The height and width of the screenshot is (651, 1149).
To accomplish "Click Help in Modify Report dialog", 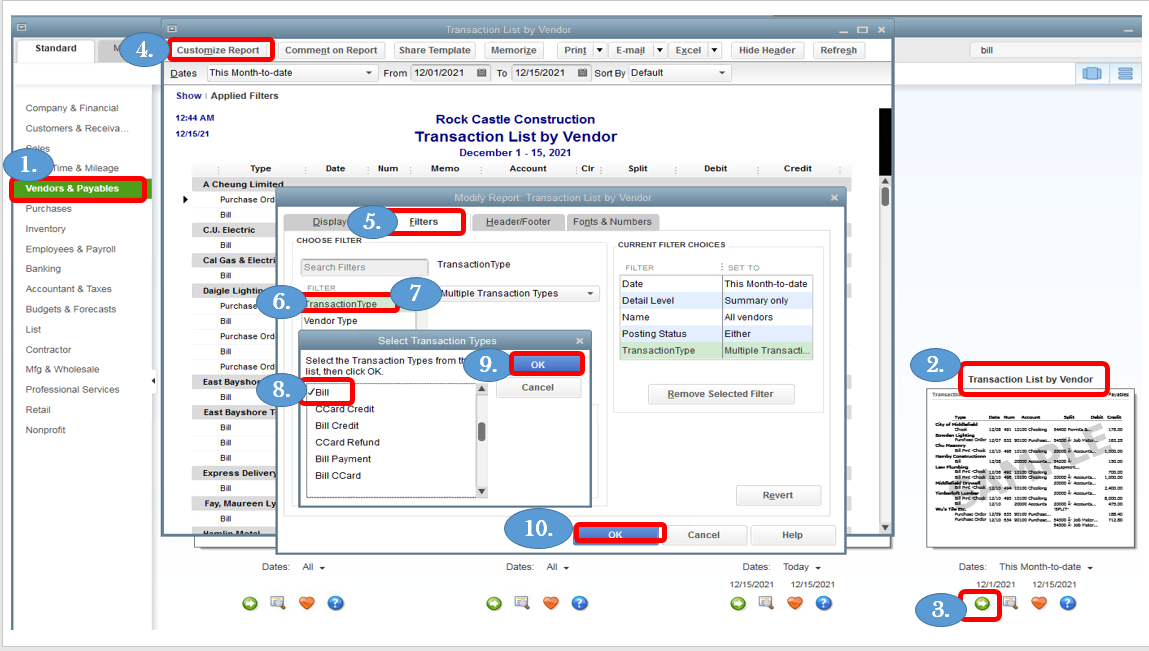I will (792, 534).
